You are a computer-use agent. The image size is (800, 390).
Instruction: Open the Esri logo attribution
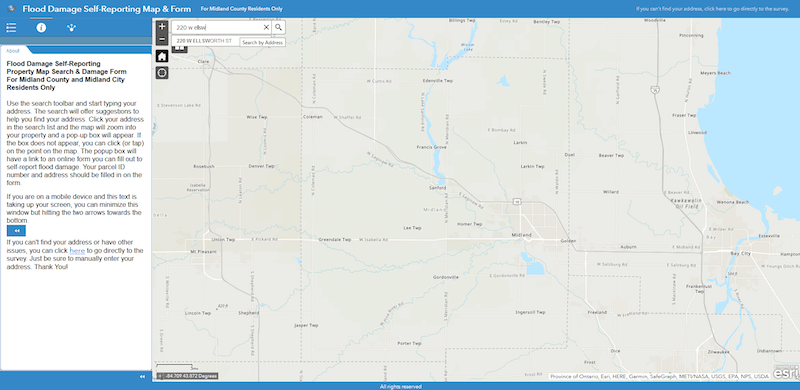coord(786,373)
